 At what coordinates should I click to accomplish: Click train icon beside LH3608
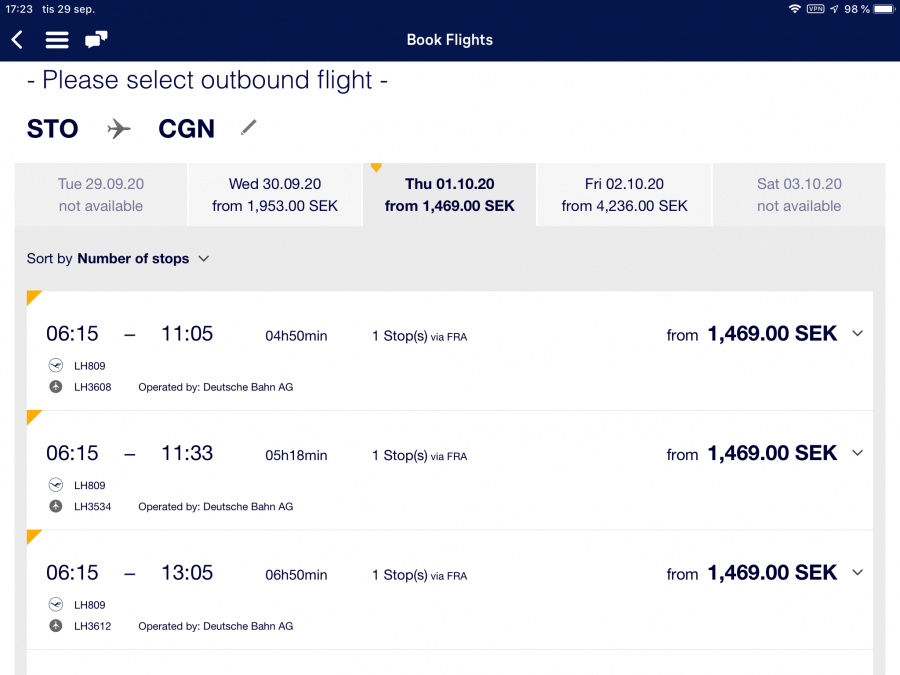(56, 387)
